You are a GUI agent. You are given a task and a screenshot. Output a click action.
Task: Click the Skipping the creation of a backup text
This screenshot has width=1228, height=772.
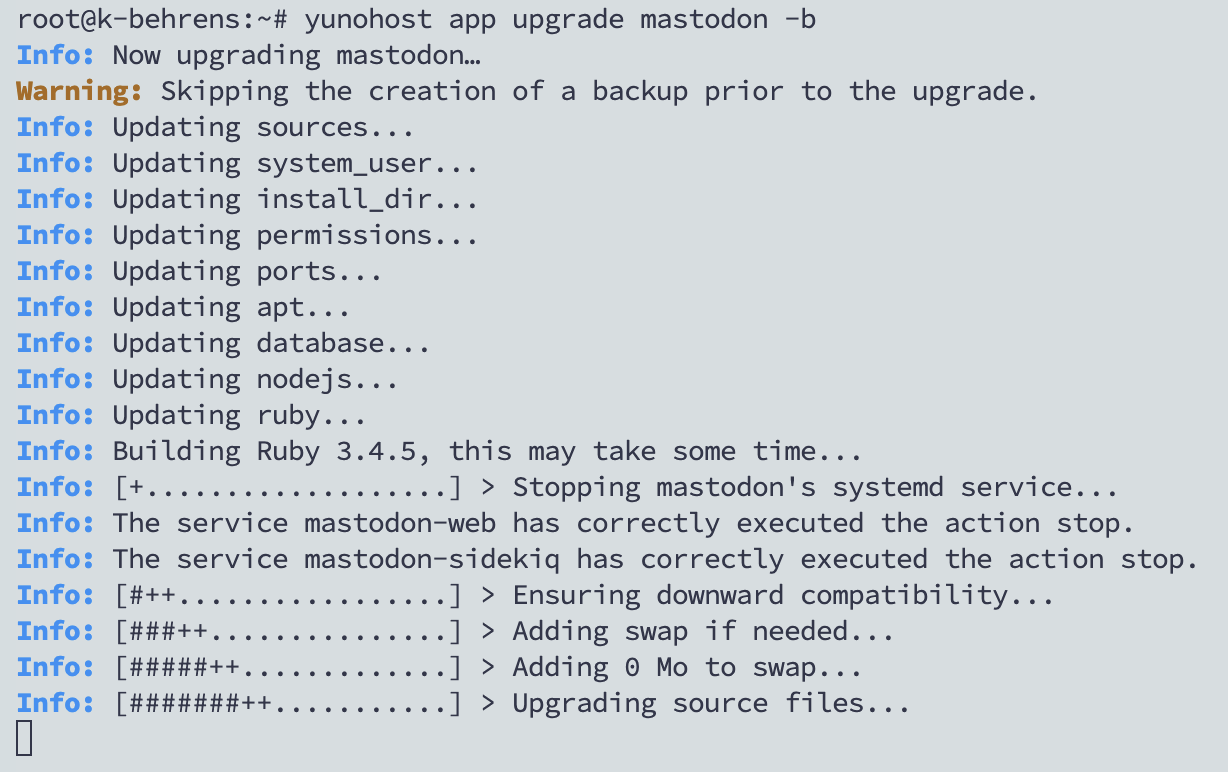[x=600, y=92]
